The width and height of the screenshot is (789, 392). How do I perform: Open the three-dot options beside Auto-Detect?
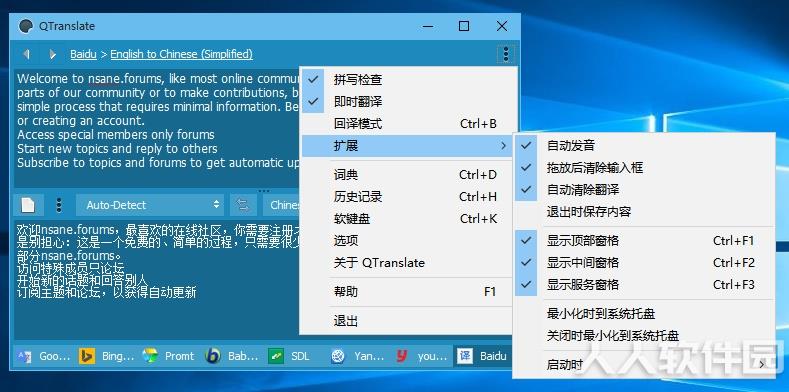click(x=59, y=205)
